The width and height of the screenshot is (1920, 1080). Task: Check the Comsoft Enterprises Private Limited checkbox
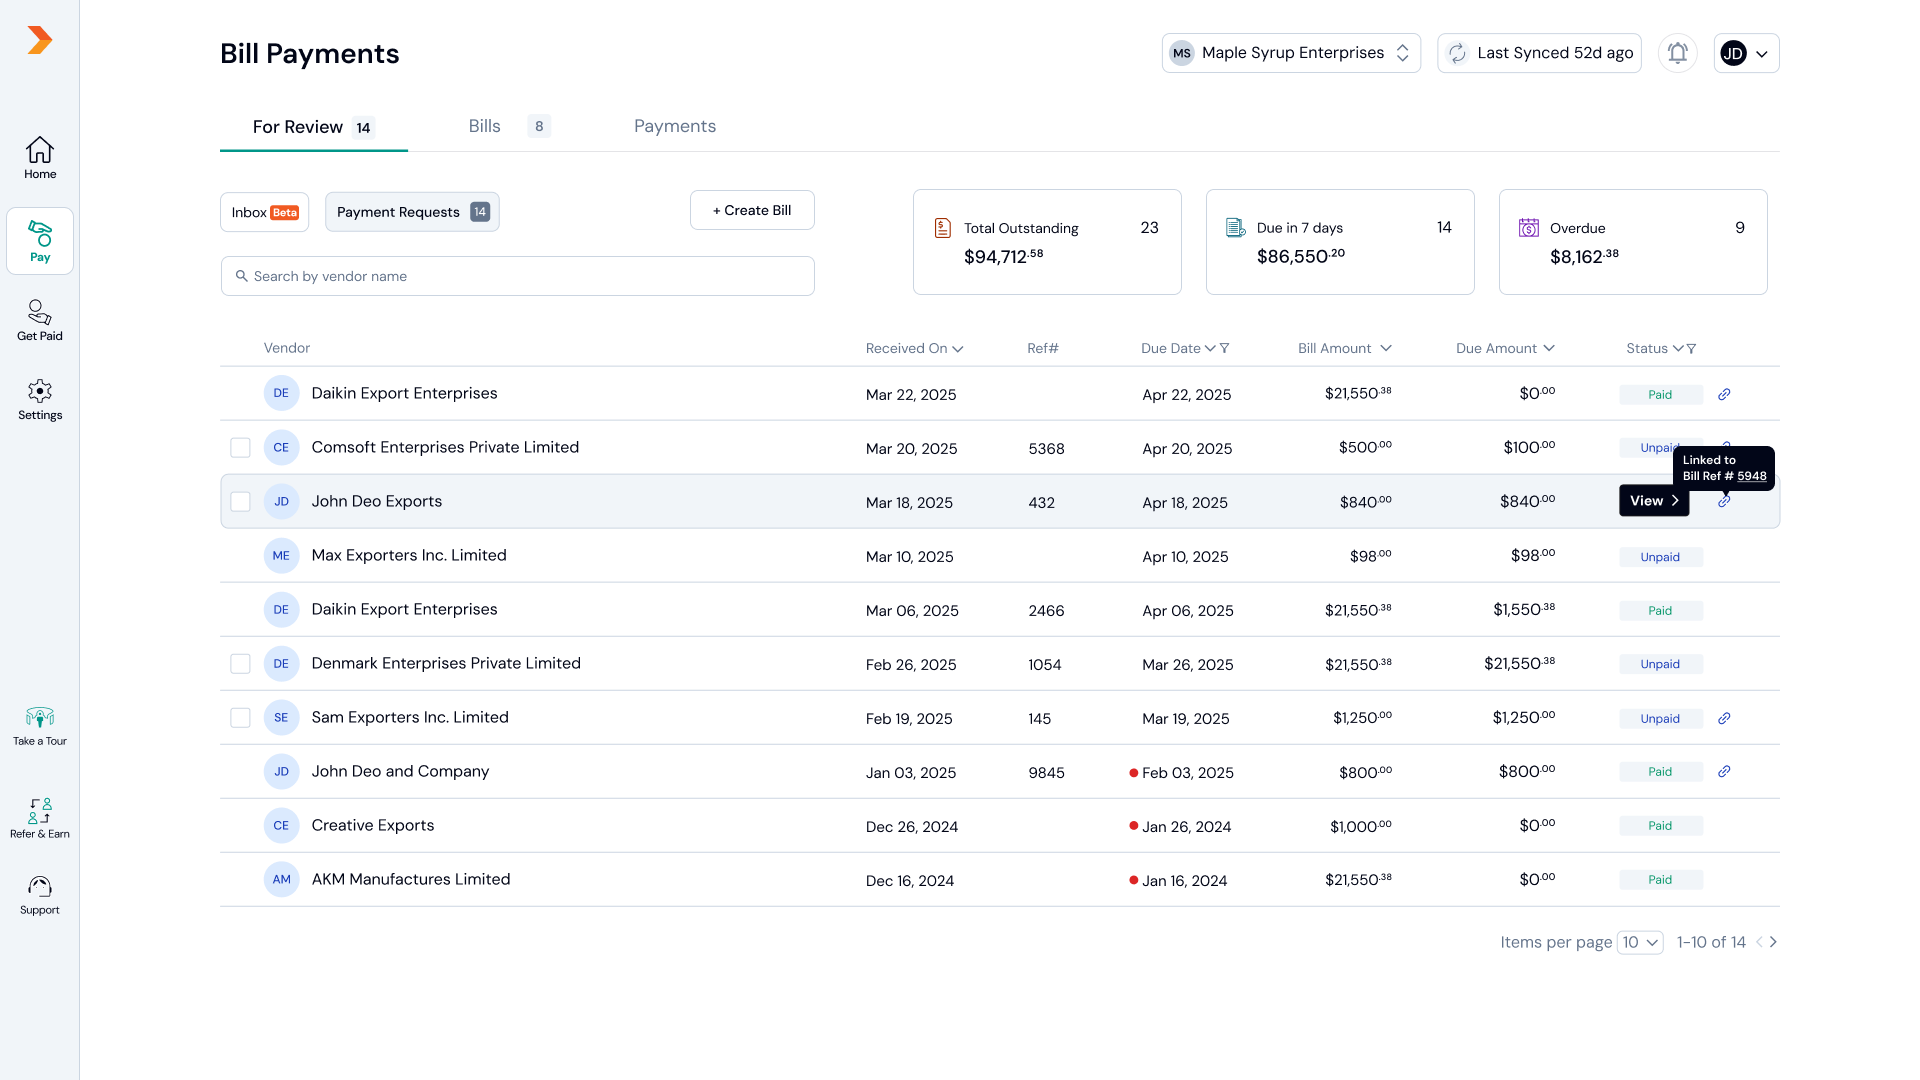click(240, 447)
